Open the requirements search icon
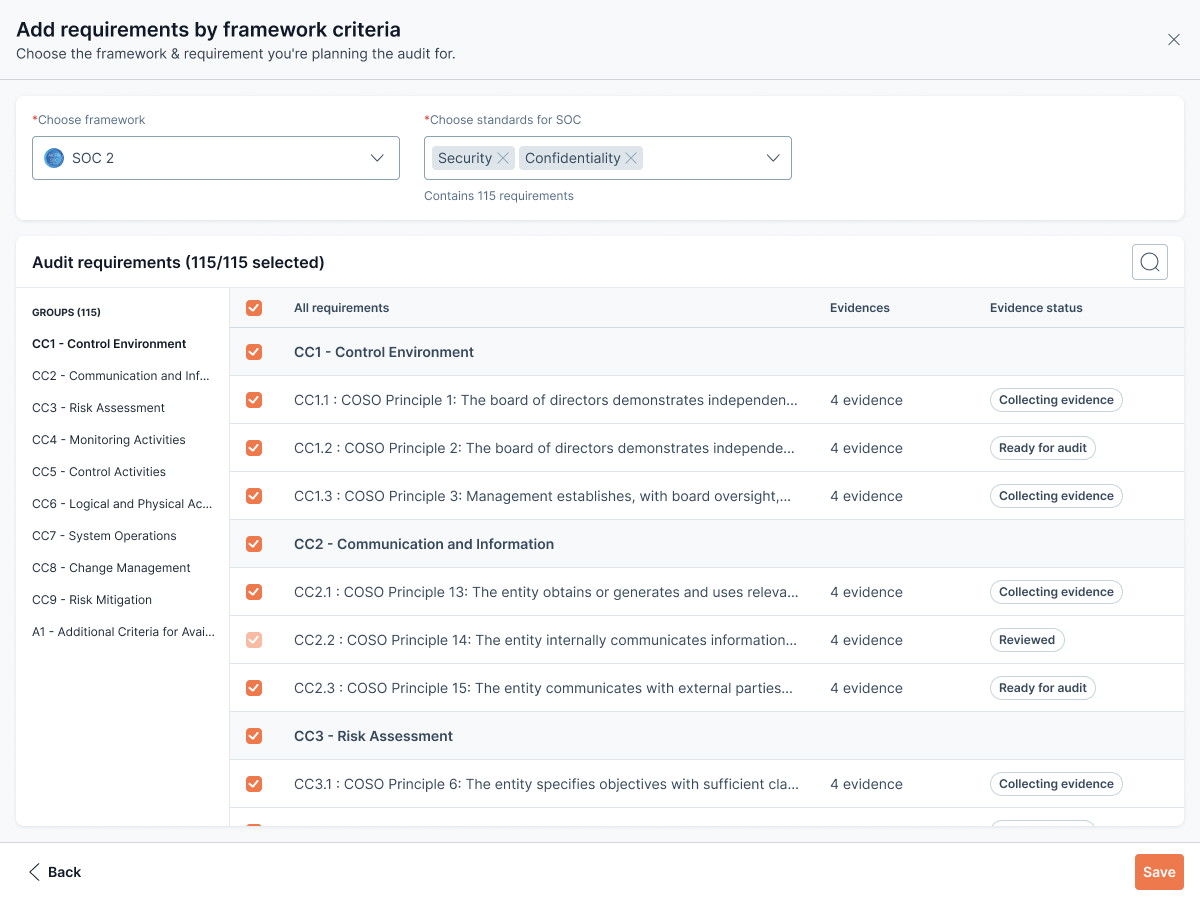The image size is (1200, 900). [1150, 262]
